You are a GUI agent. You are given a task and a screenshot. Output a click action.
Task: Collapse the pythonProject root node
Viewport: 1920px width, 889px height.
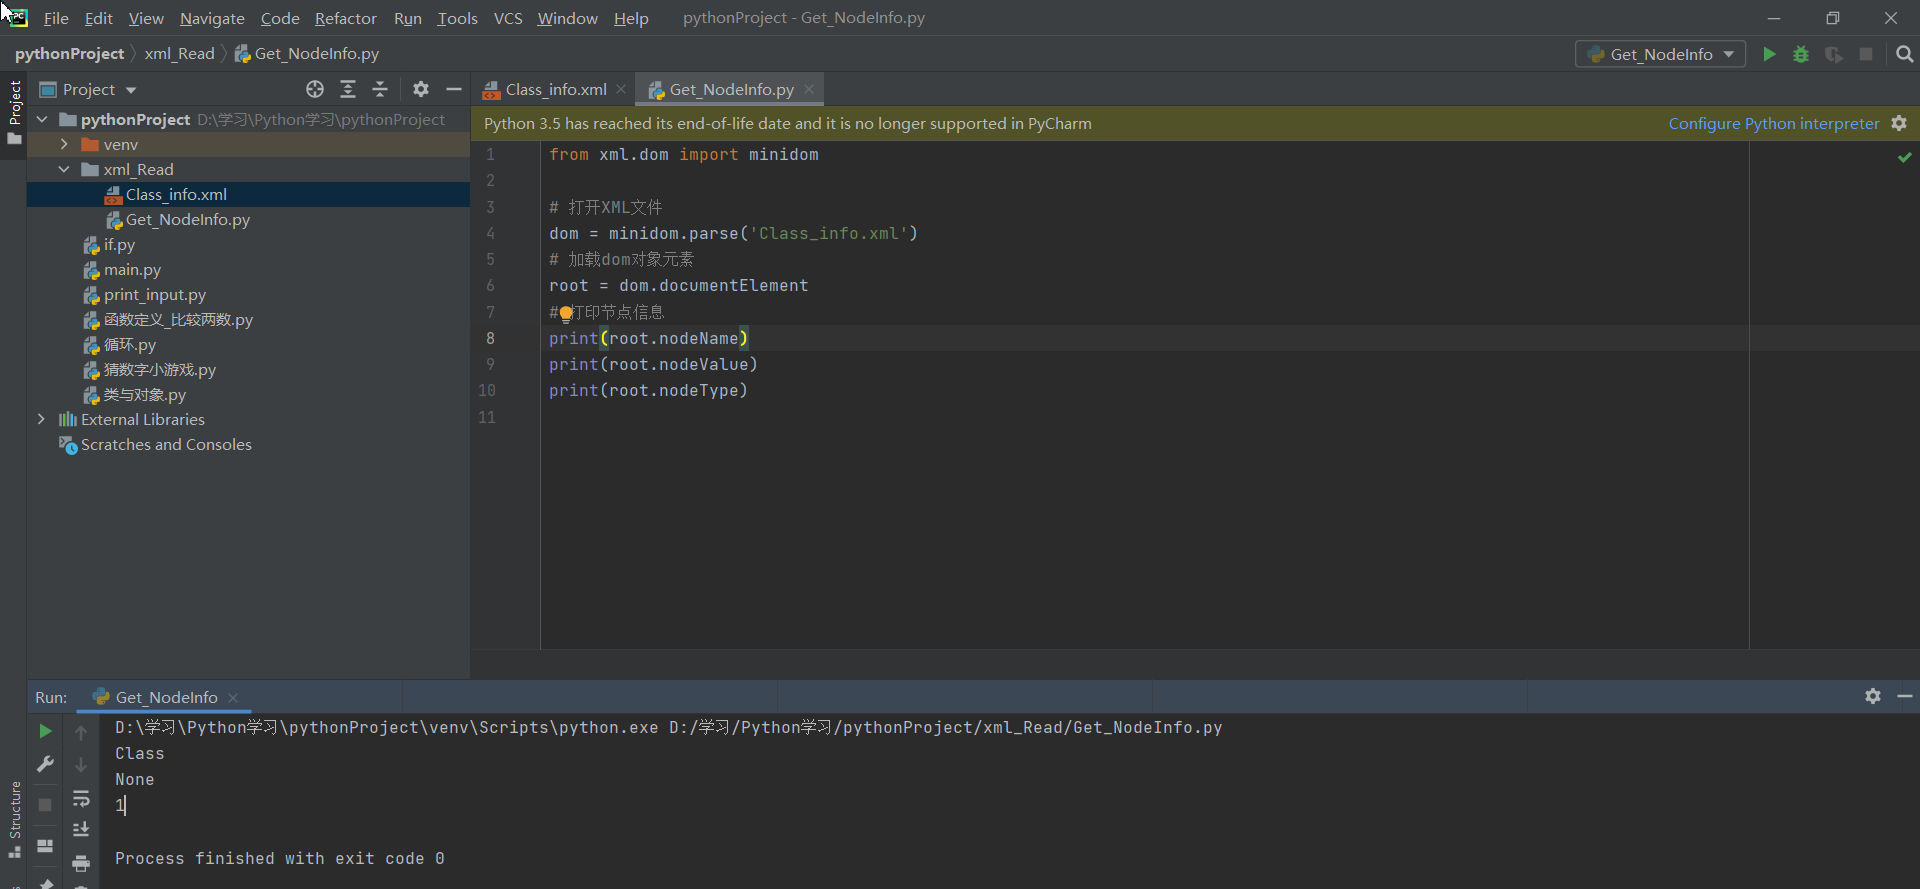pyautogui.click(x=42, y=119)
